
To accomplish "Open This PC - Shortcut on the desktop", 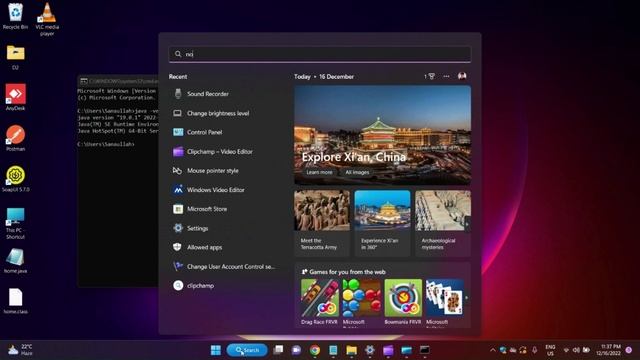I will pyautogui.click(x=16, y=223).
